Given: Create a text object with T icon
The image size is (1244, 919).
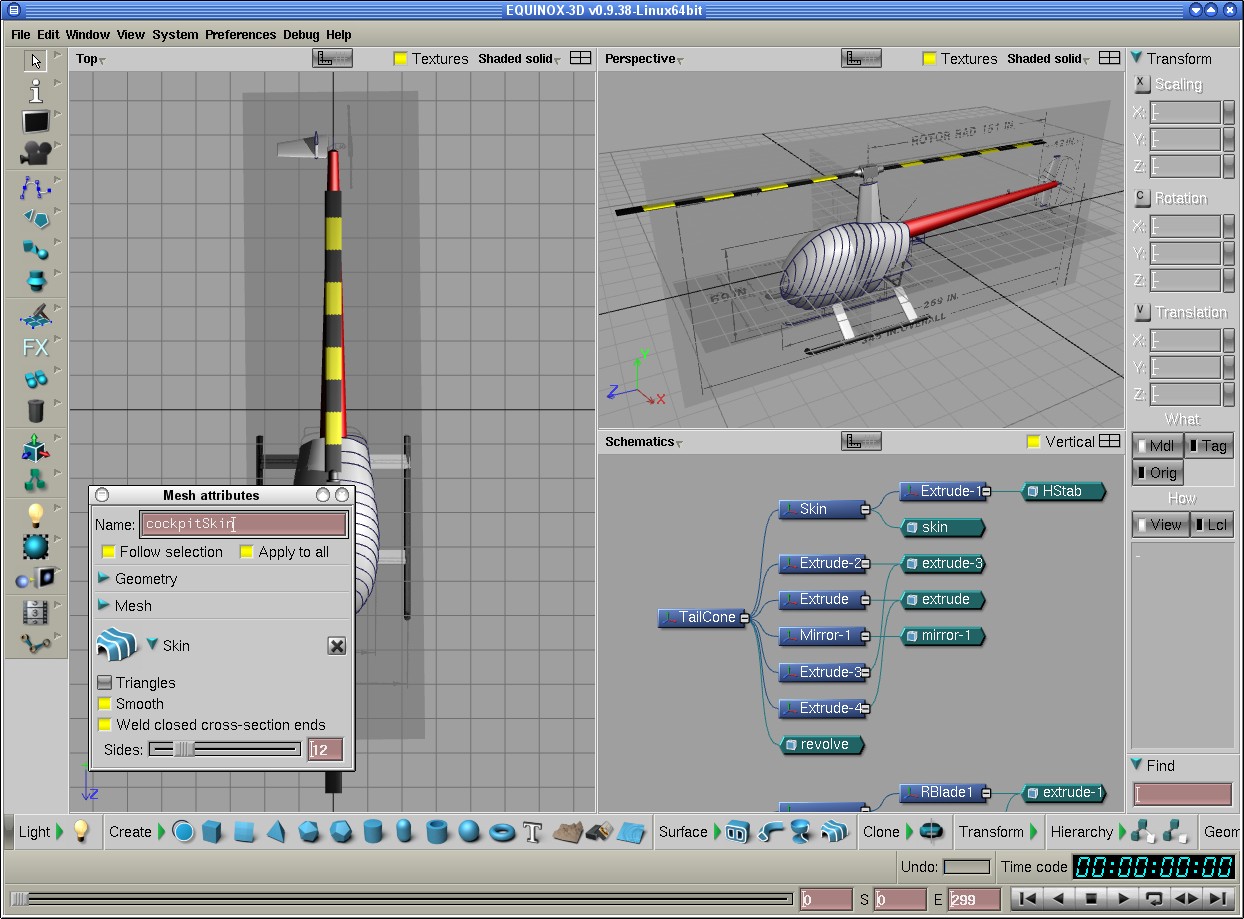Looking at the screenshot, I should pyautogui.click(x=532, y=832).
